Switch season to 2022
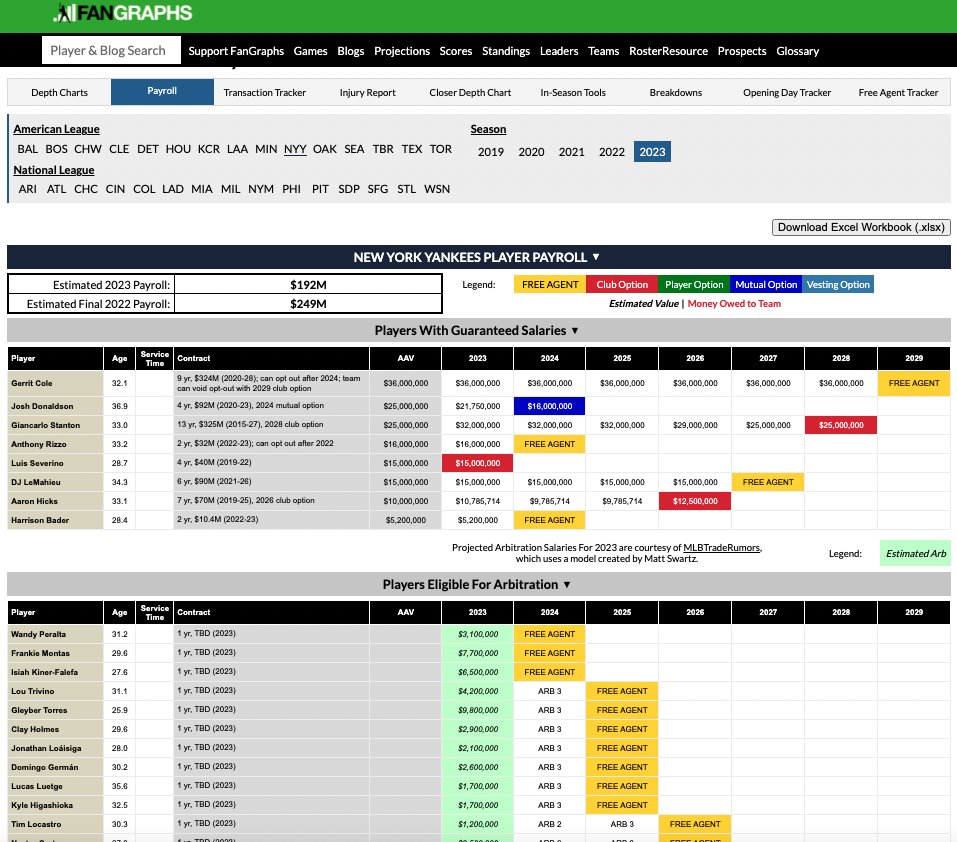Image resolution: width=957 pixels, height=842 pixels. [612, 152]
